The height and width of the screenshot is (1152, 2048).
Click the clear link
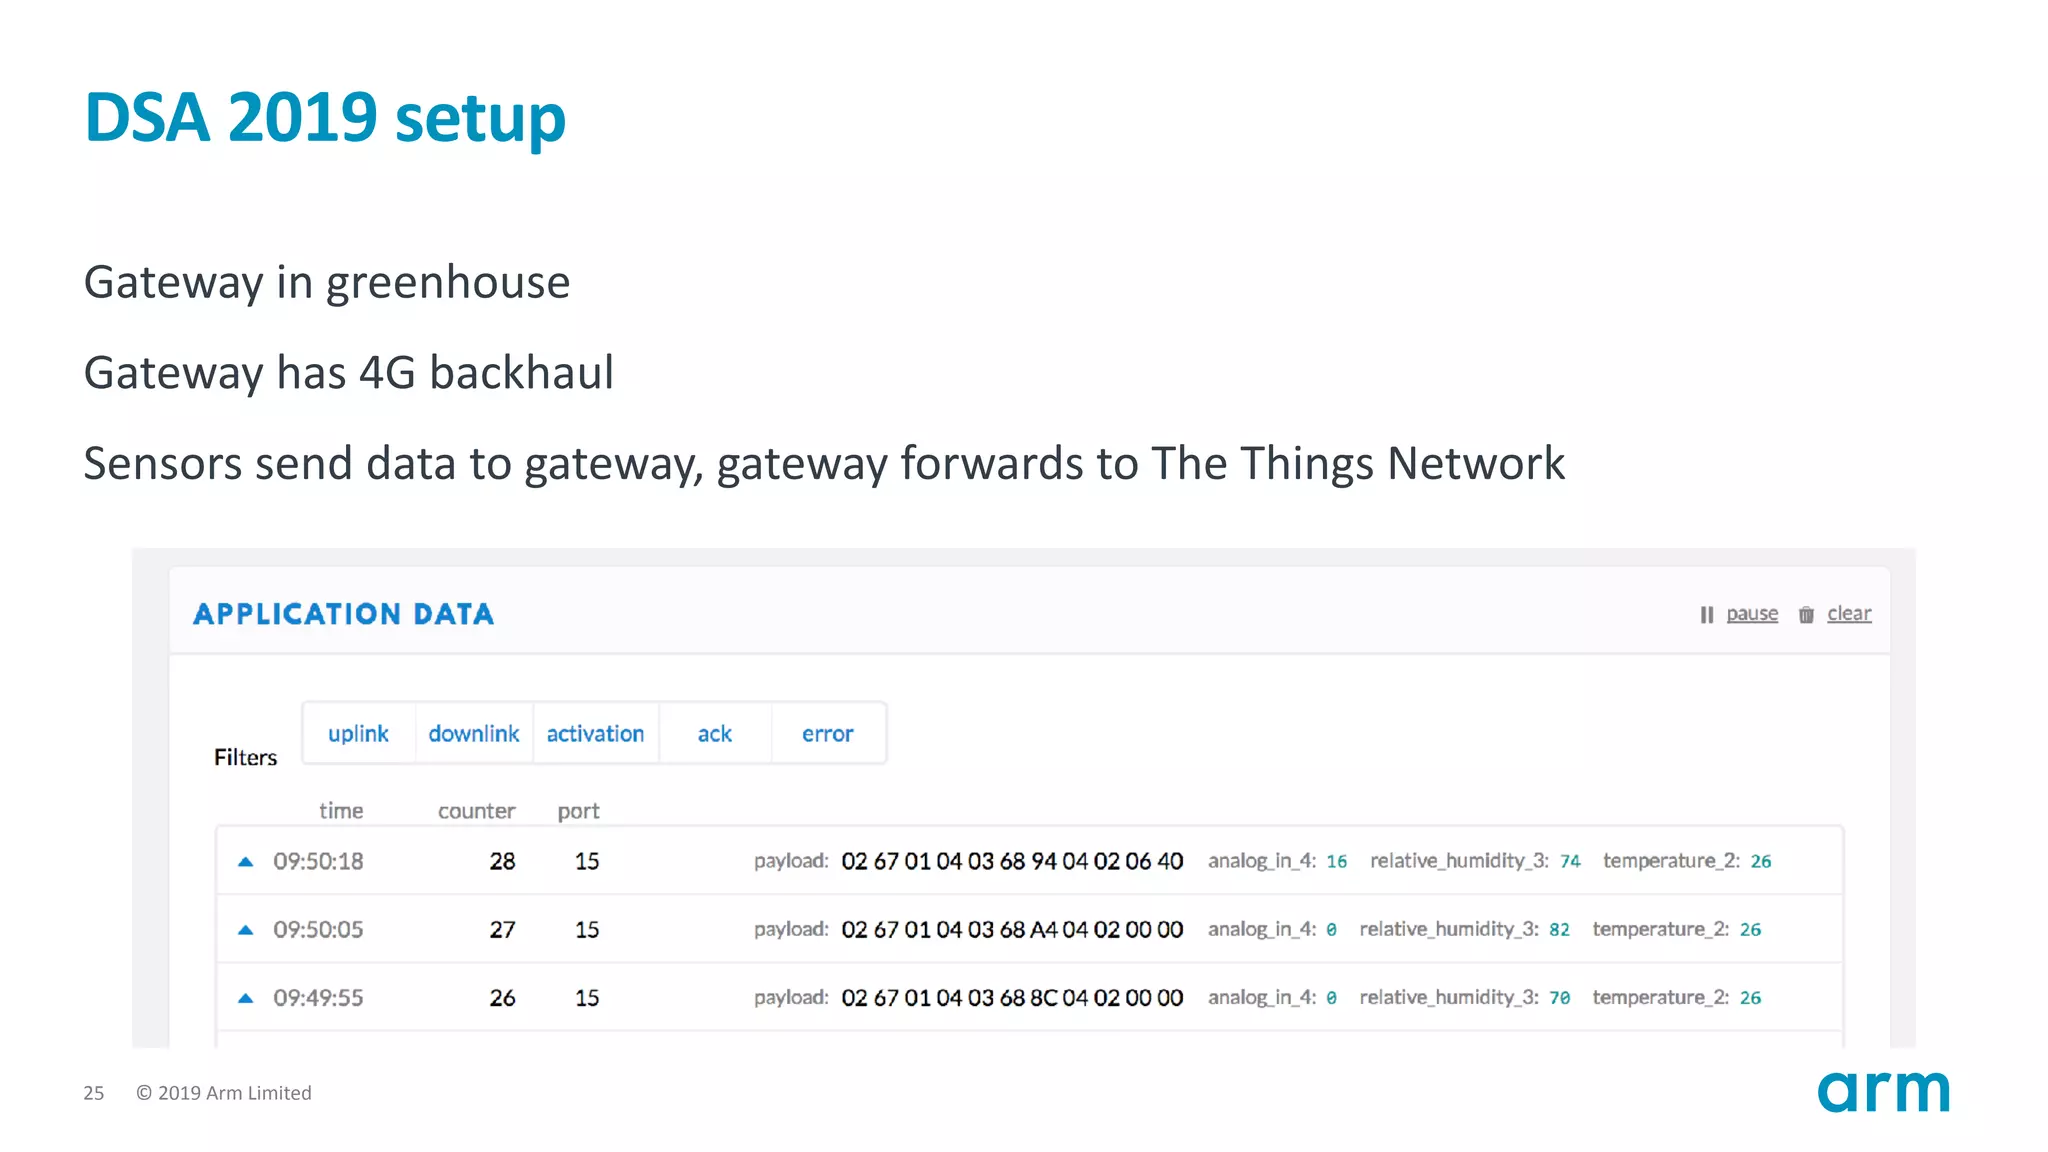tap(1849, 614)
